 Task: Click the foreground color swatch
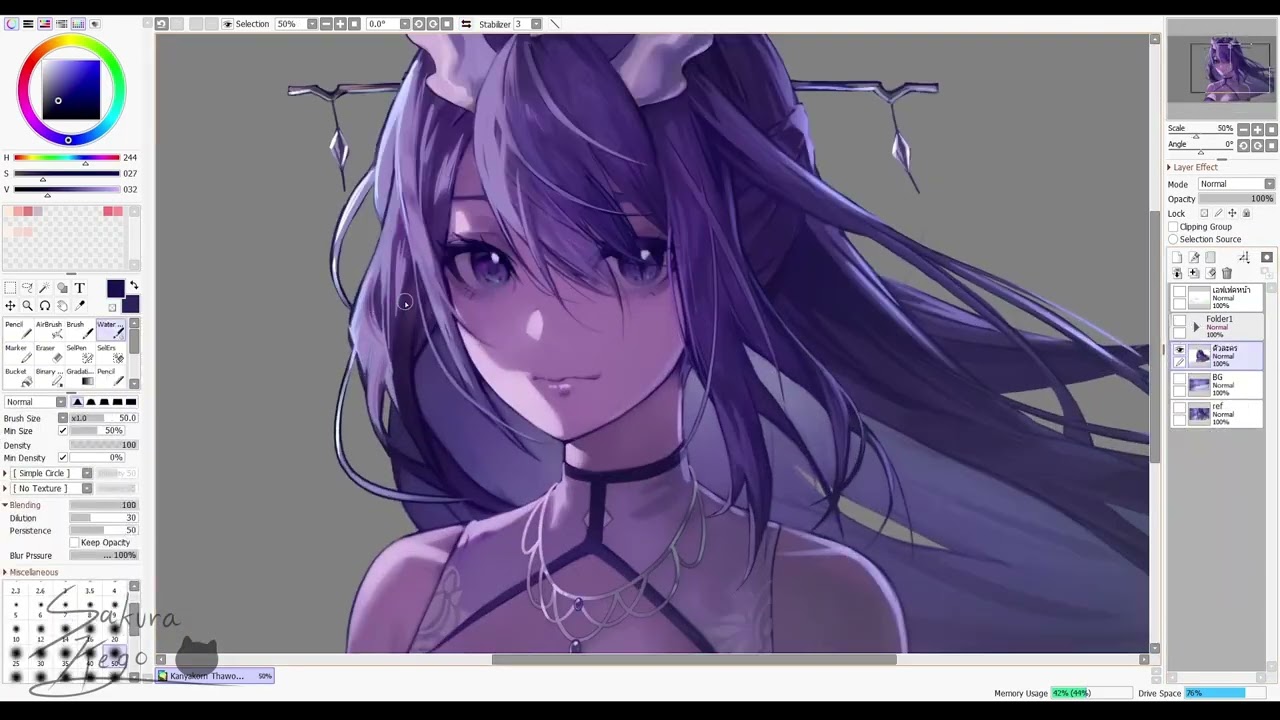(115, 289)
